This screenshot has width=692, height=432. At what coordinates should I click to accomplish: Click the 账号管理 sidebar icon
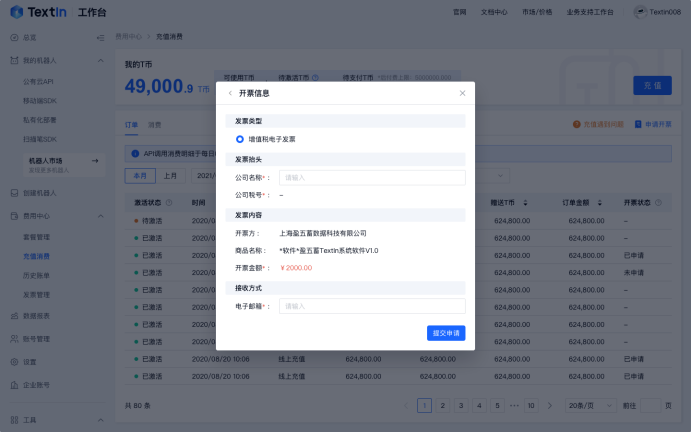(x=14, y=339)
